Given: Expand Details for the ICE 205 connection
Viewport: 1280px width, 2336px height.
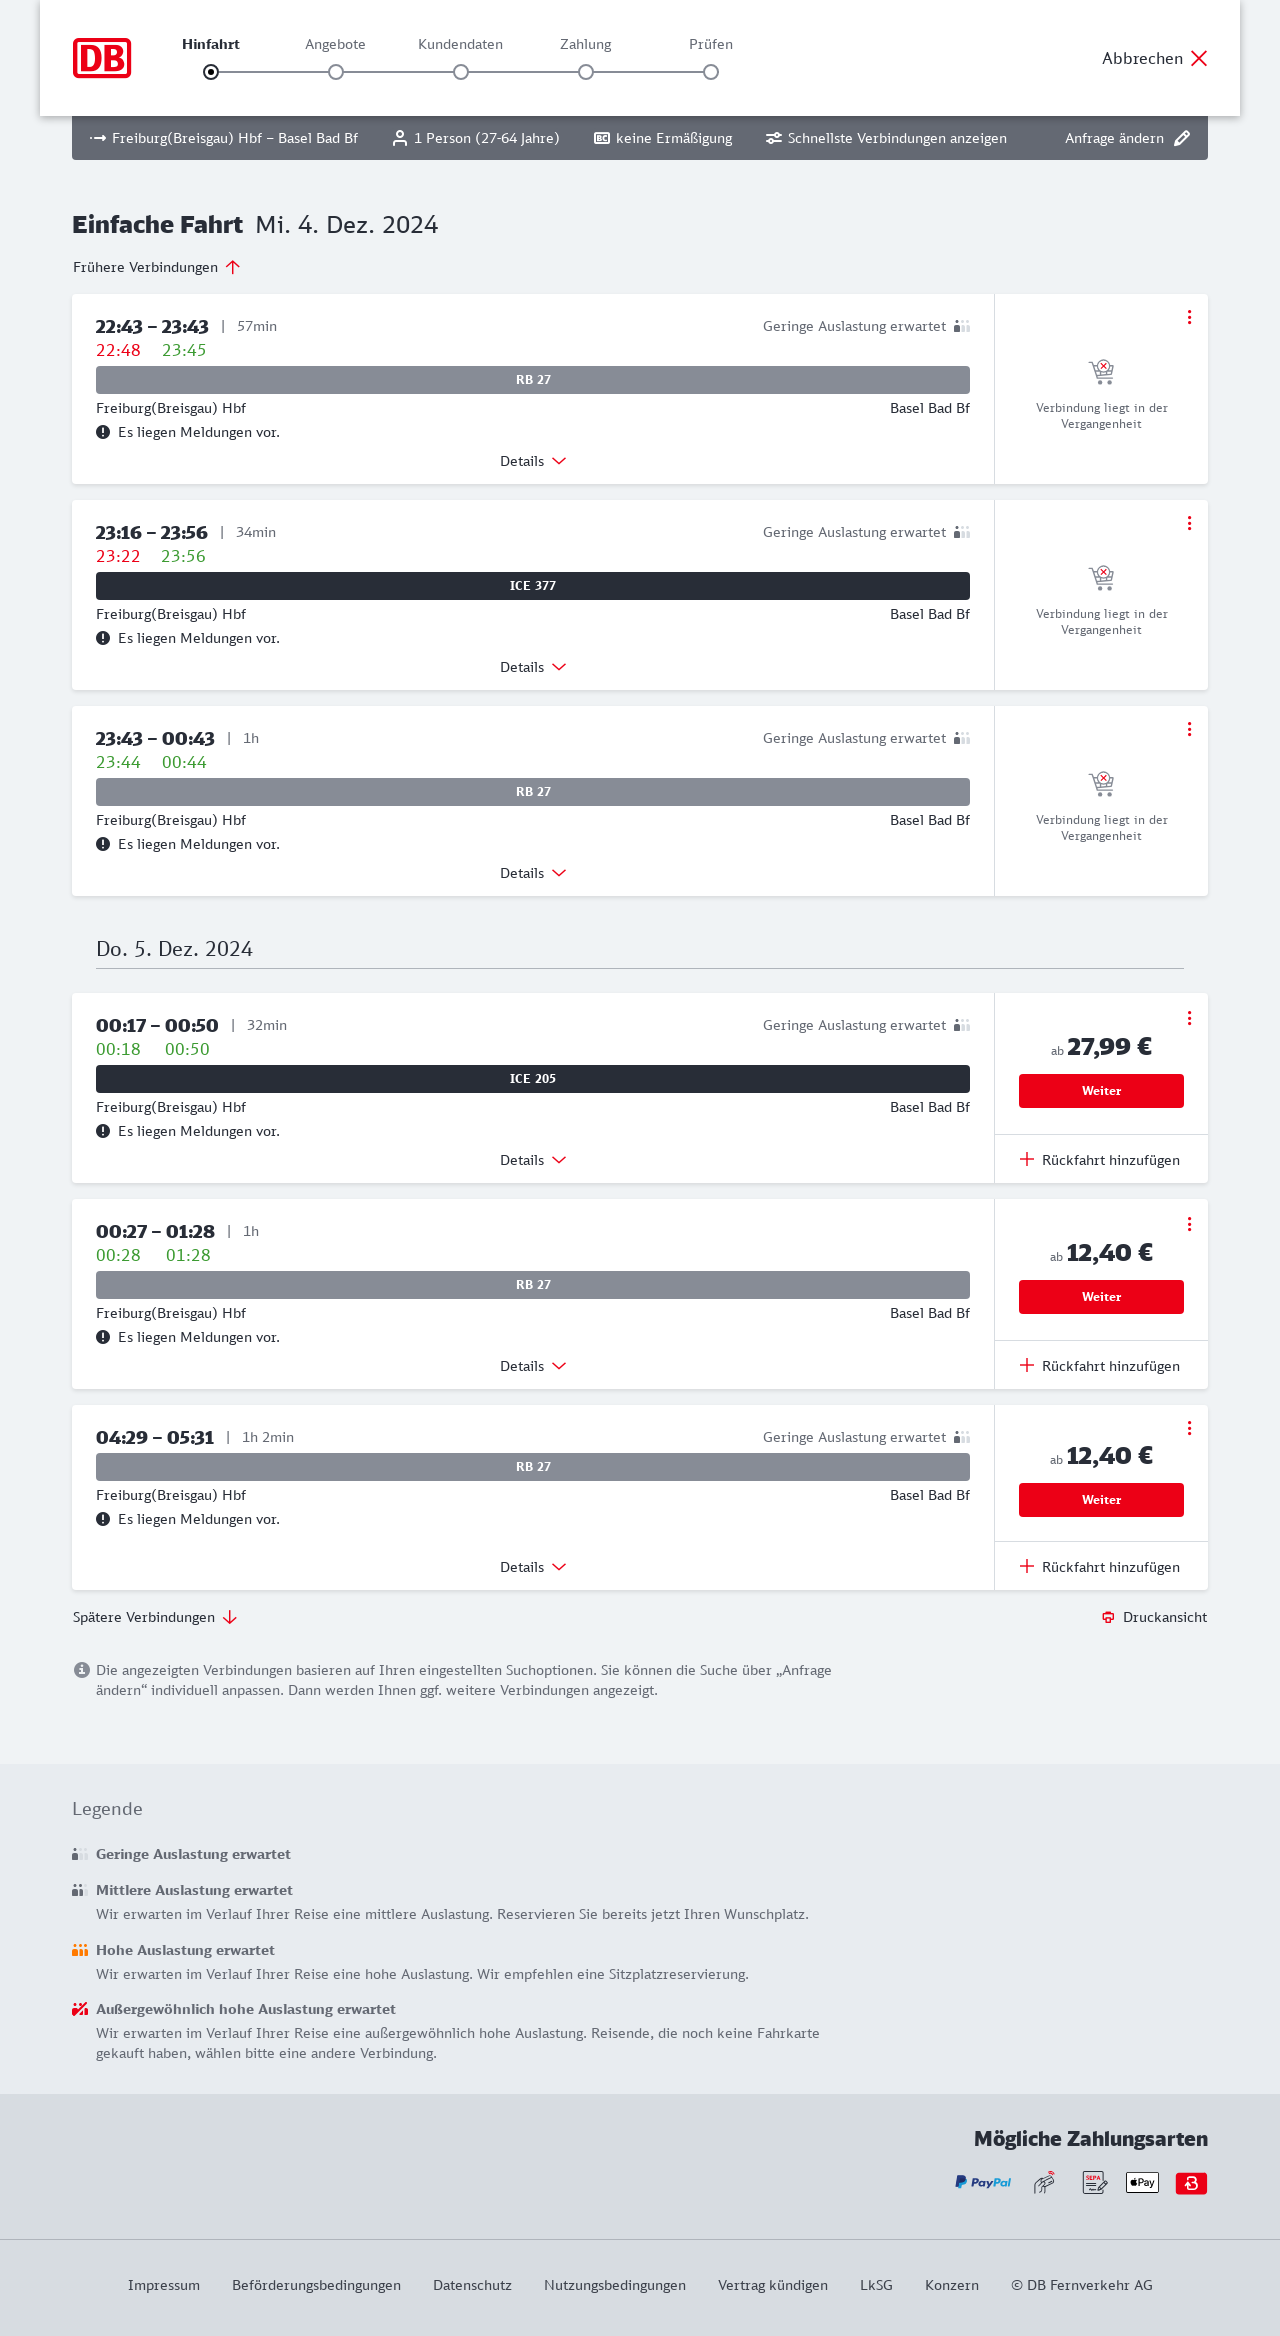Looking at the screenshot, I should (x=533, y=1160).
